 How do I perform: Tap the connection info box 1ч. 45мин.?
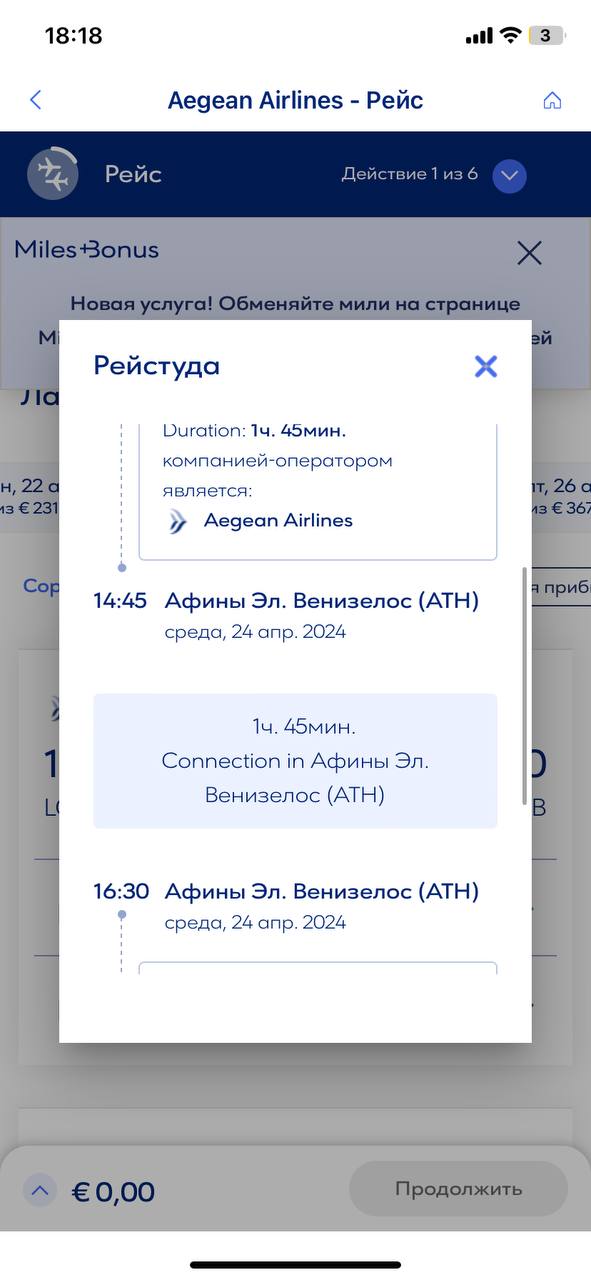pyautogui.click(x=295, y=761)
